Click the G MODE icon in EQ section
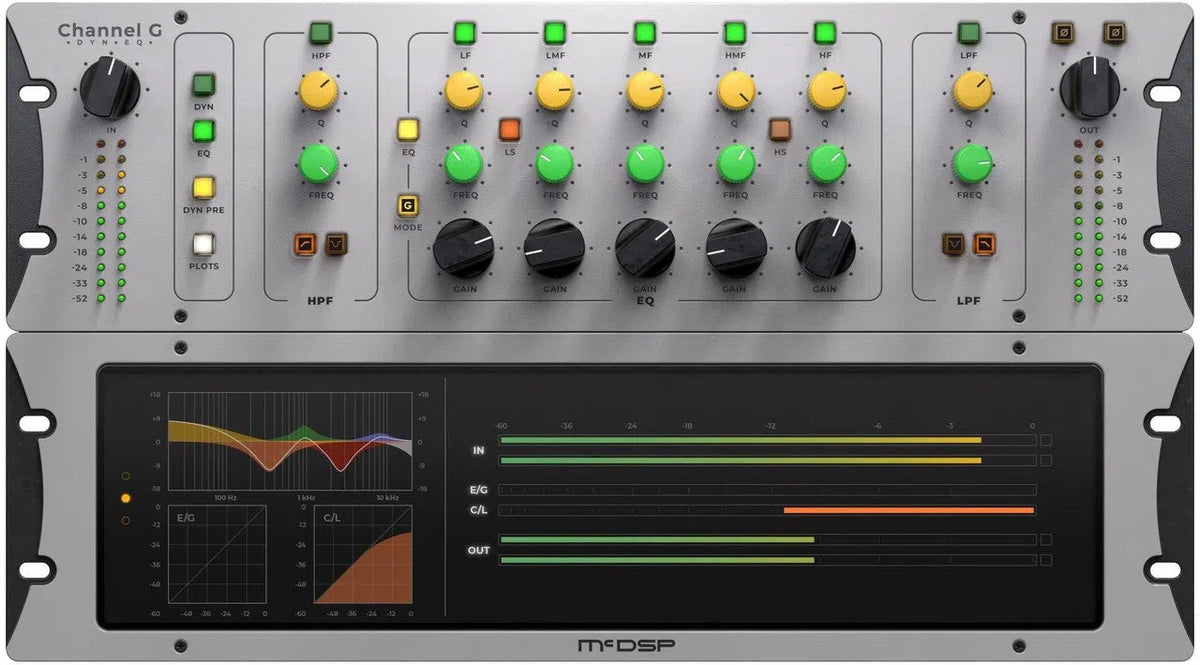Viewport: 1200px width, 665px height. click(x=407, y=207)
